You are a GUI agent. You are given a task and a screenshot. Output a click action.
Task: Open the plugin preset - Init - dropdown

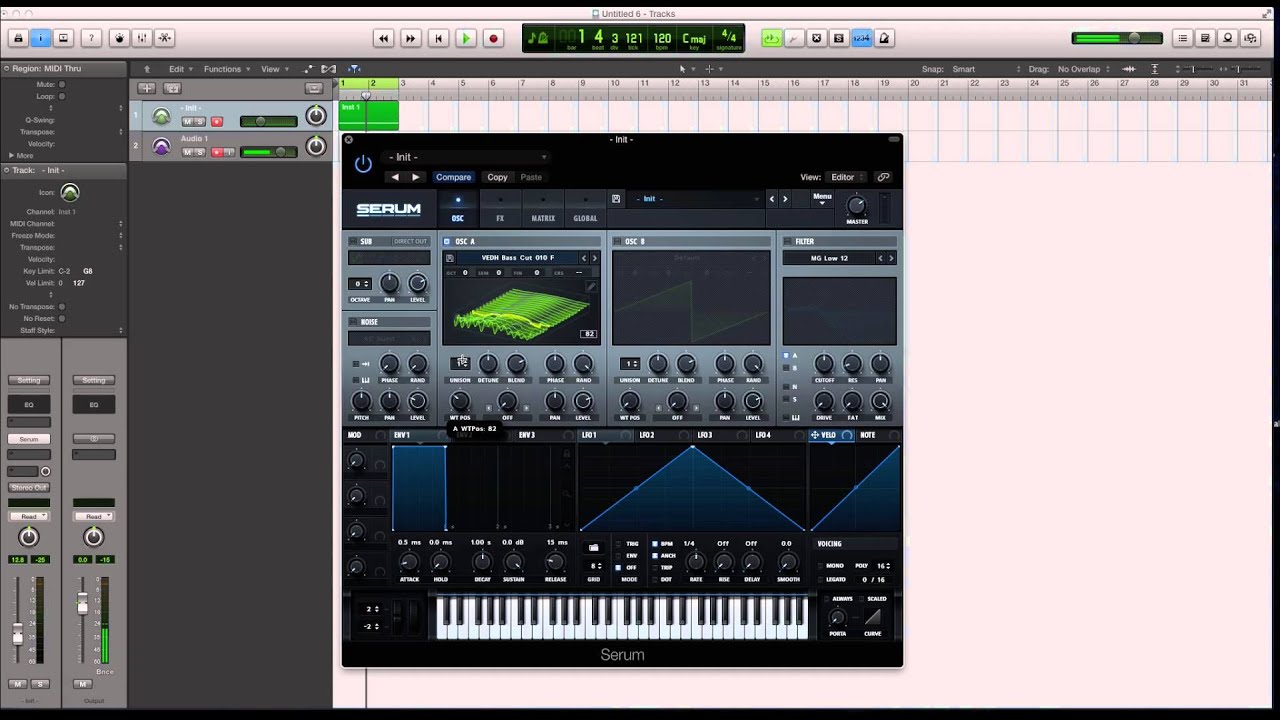pyautogui.click(x=467, y=157)
